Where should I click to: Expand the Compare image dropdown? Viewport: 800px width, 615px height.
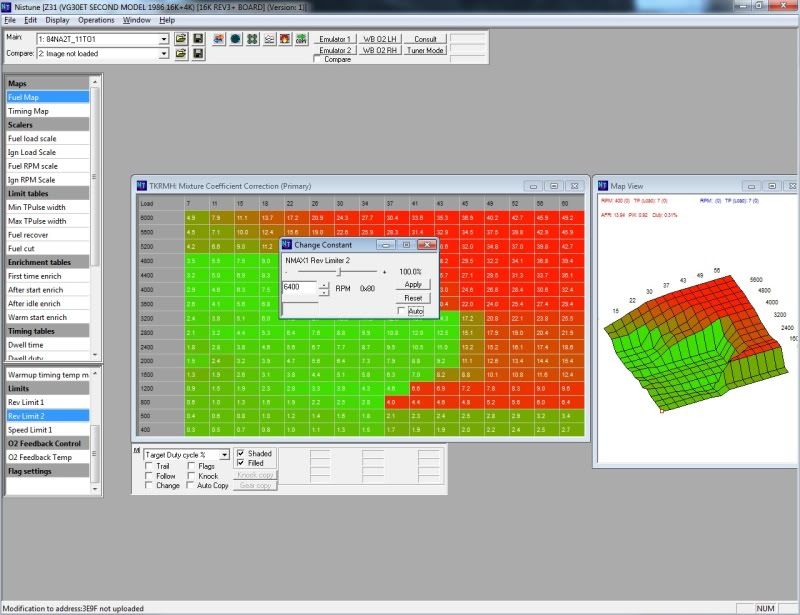click(164, 52)
